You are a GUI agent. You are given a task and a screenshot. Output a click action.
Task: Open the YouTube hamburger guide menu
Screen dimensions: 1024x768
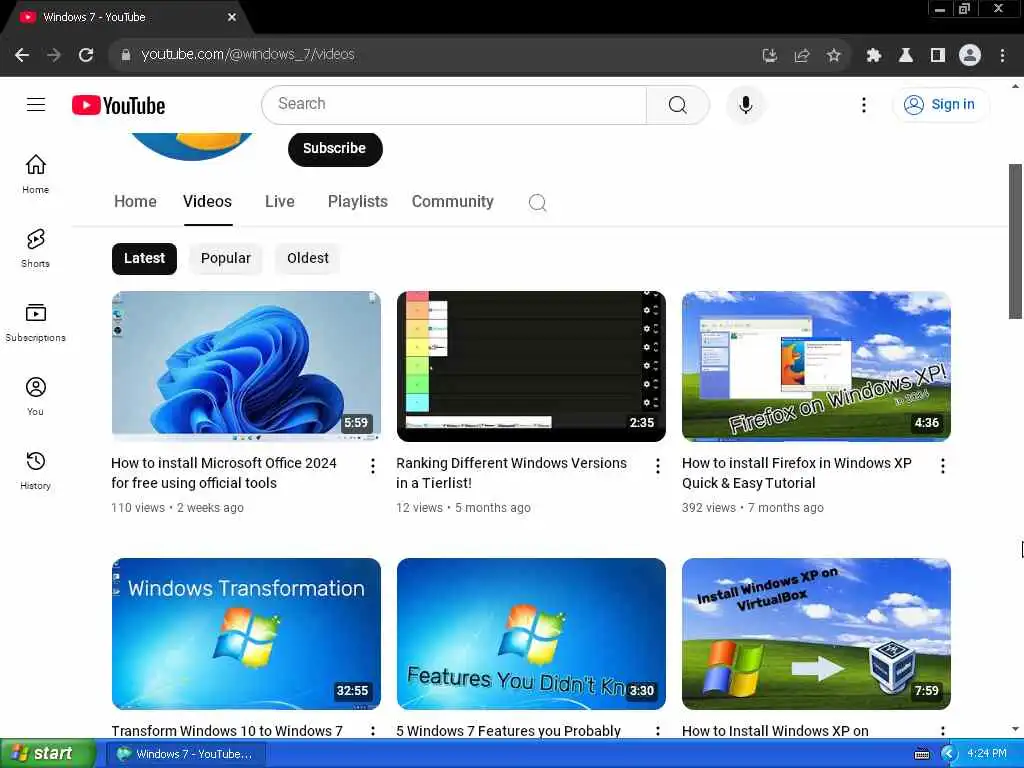[36, 104]
